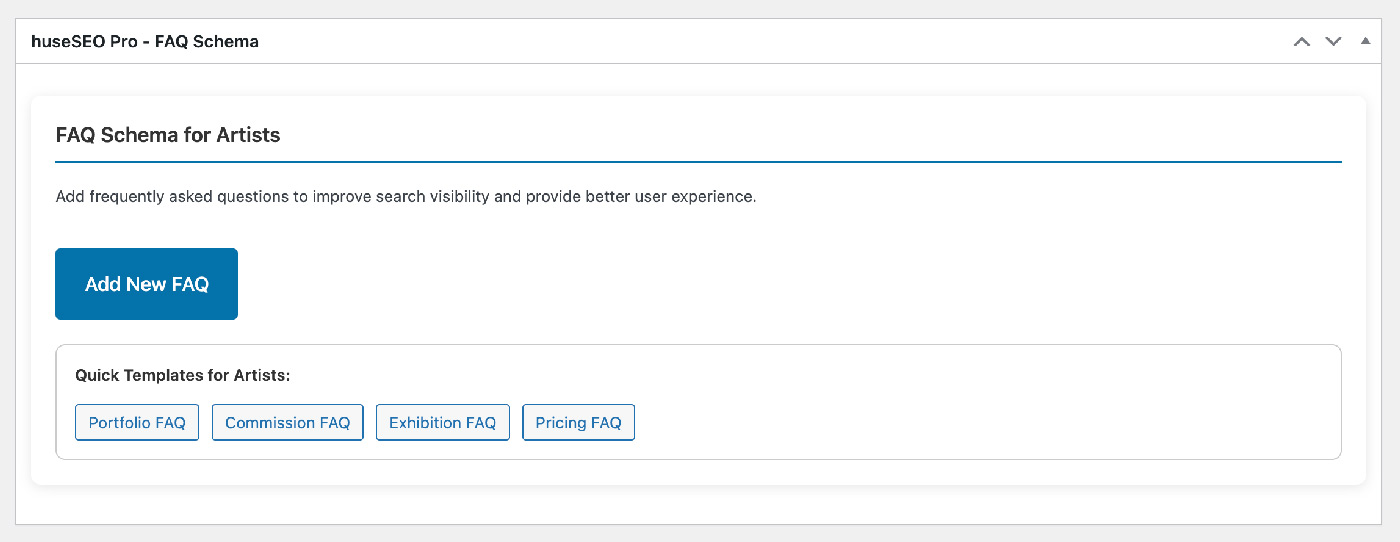
Task: Click the white strip below the inner card
Action: (698, 506)
